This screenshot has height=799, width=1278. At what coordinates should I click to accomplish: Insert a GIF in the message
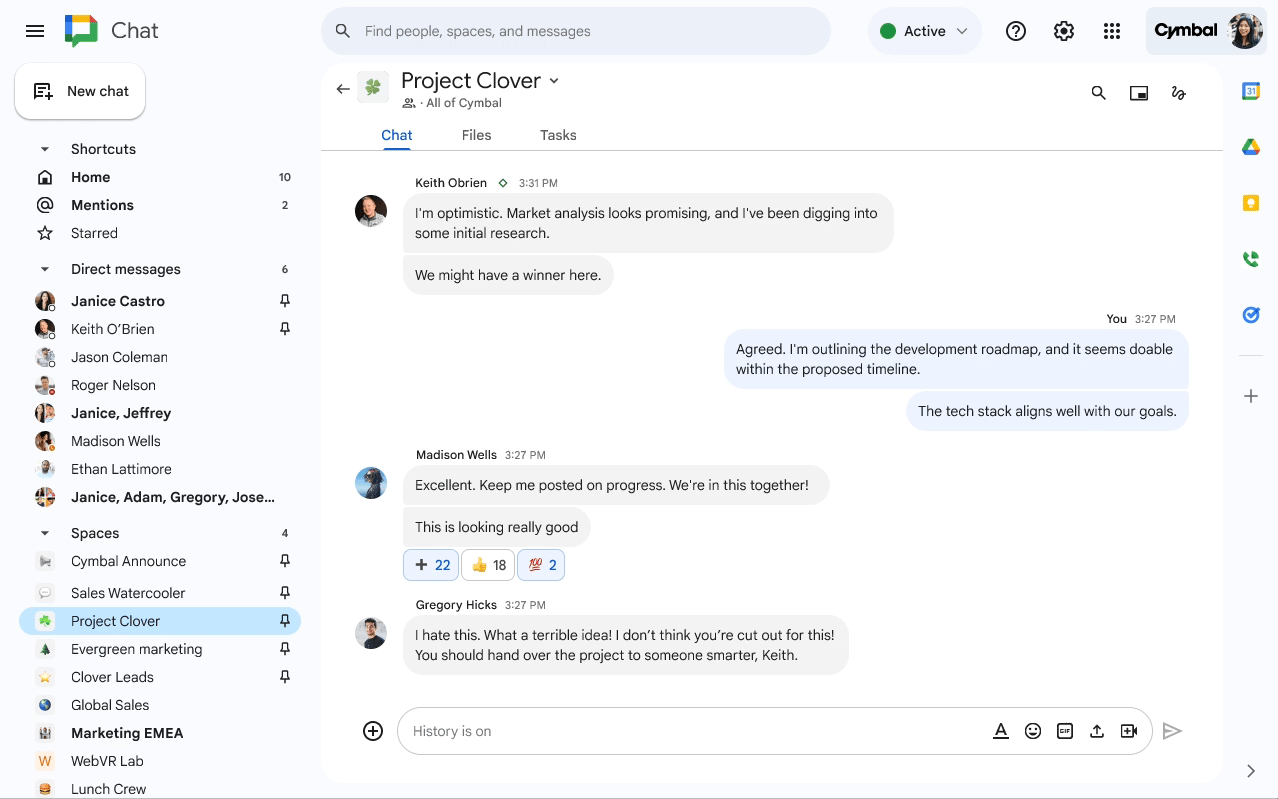click(x=1065, y=731)
